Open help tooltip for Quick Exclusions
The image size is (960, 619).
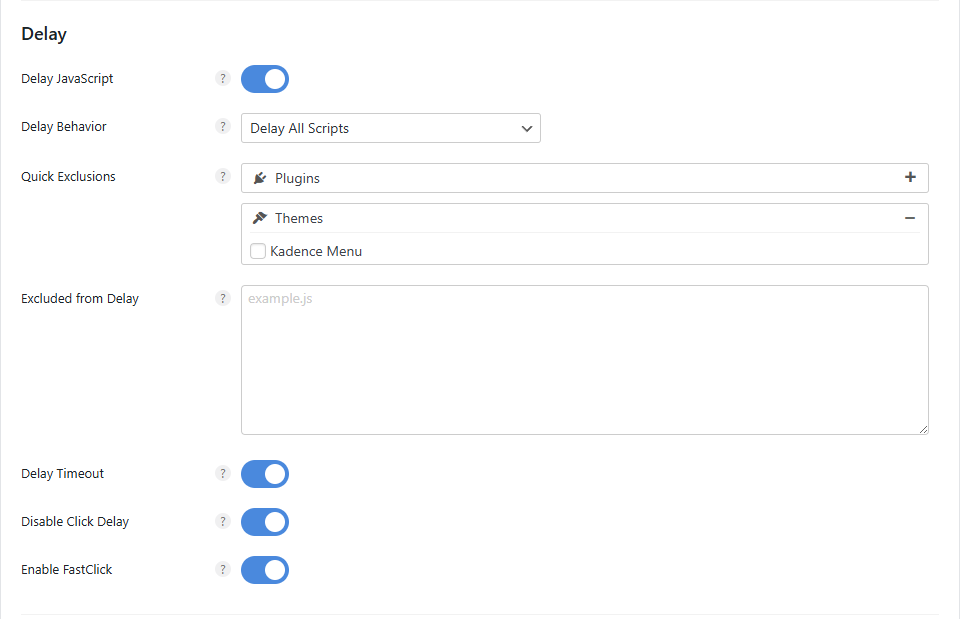[x=223, y=177]
